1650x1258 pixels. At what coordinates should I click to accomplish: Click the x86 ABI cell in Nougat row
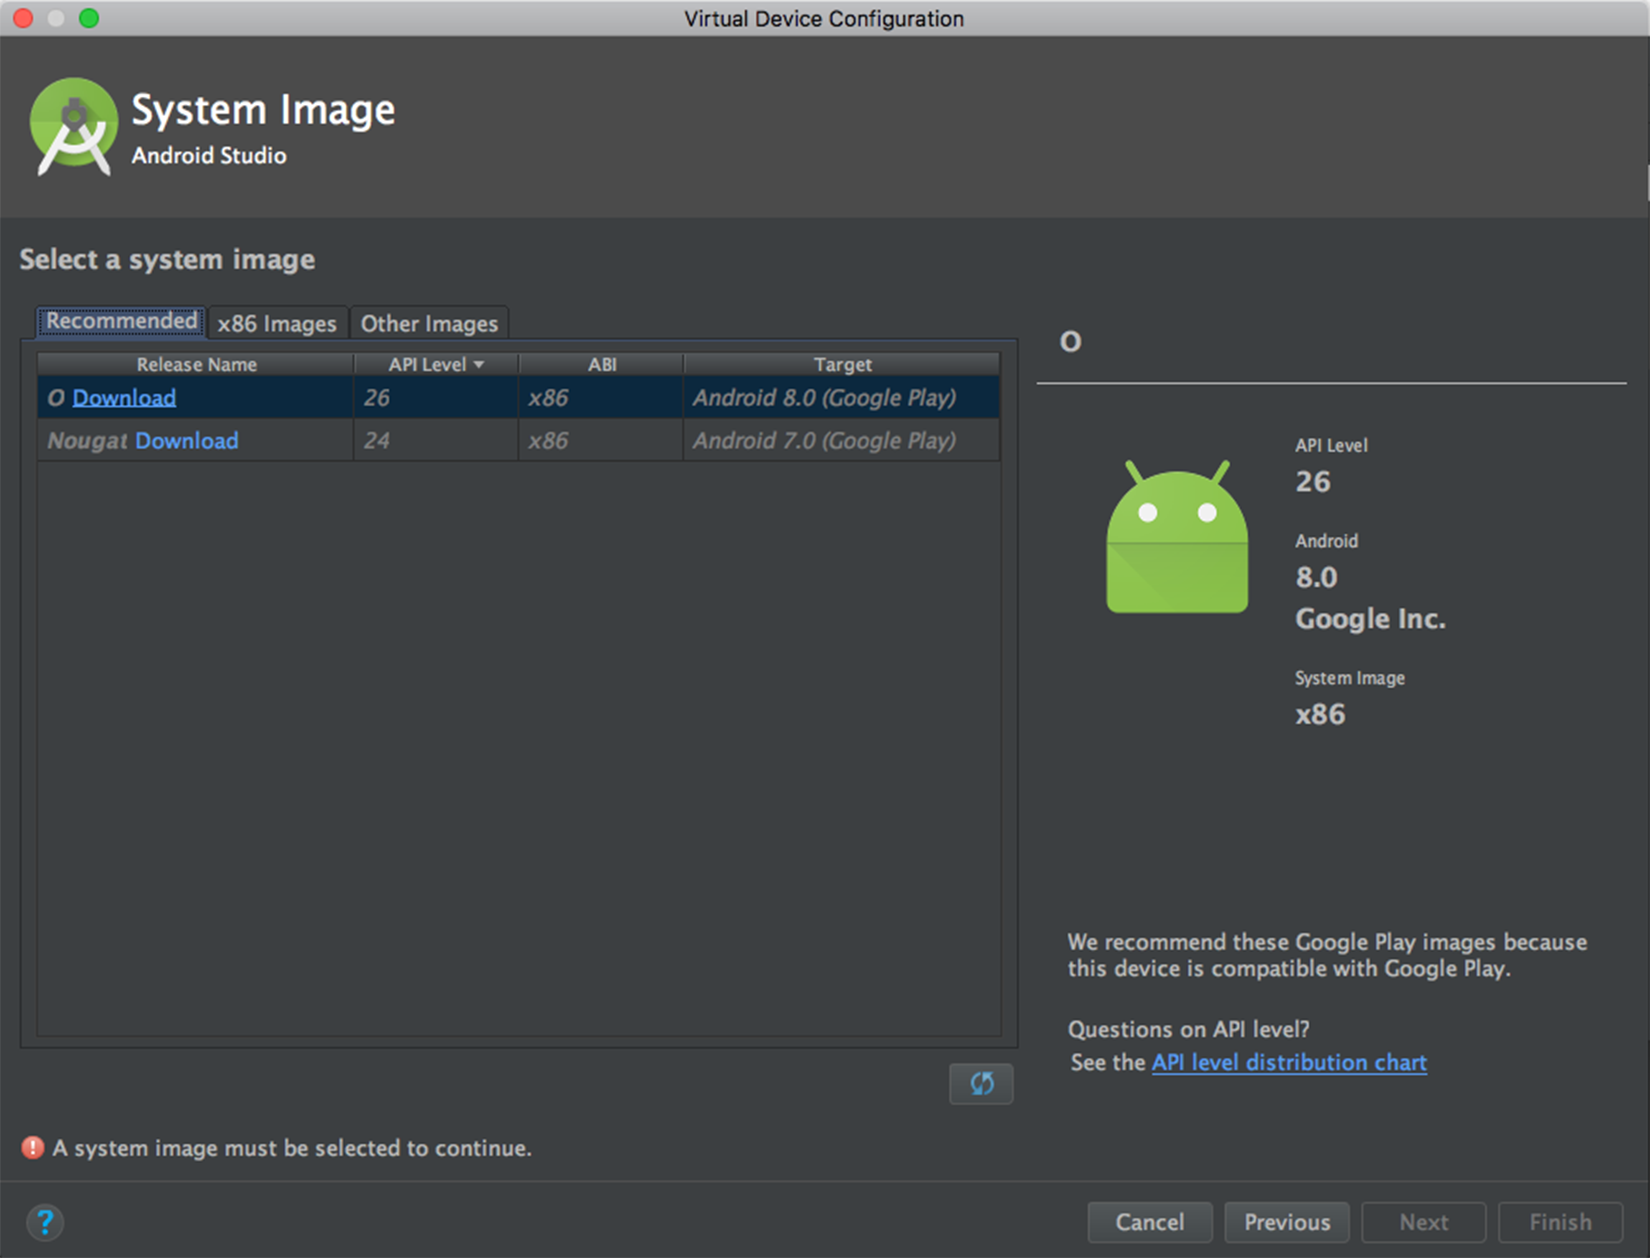pos(601,441)
